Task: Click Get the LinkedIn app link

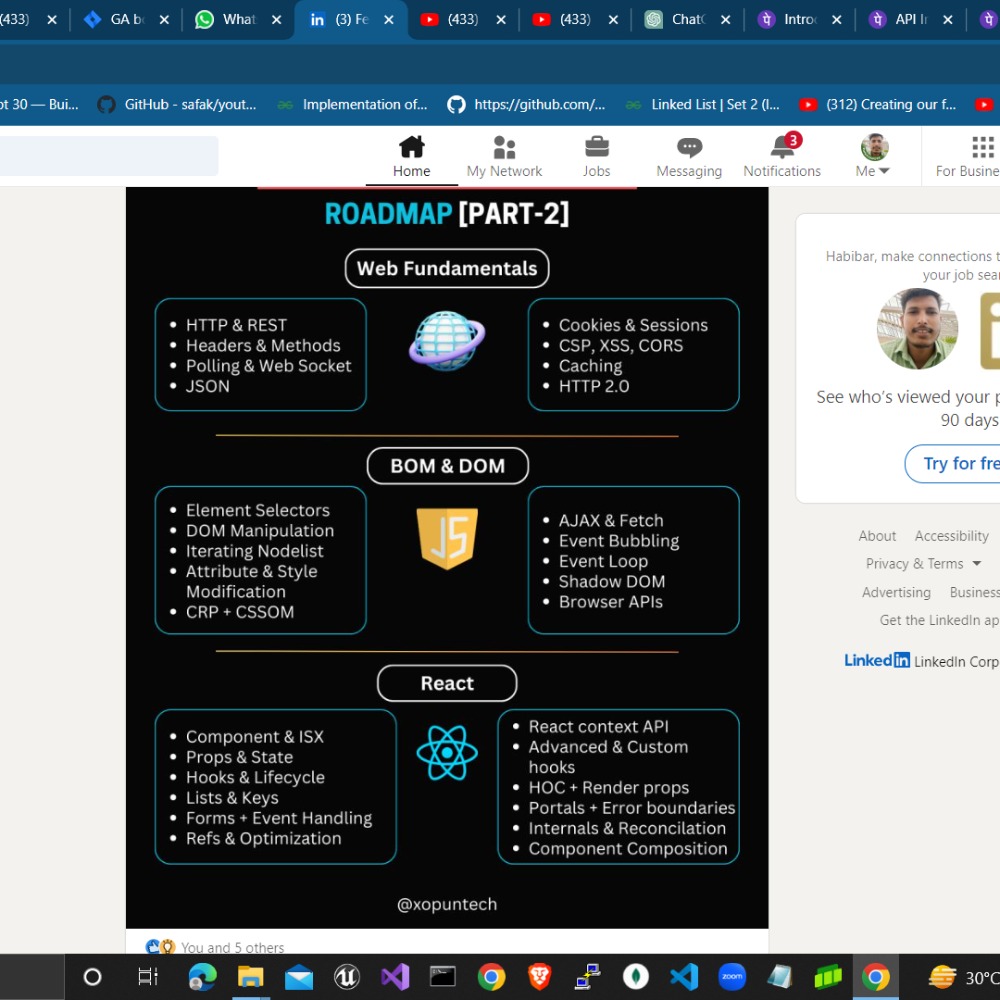Action: tap(939, 620)
